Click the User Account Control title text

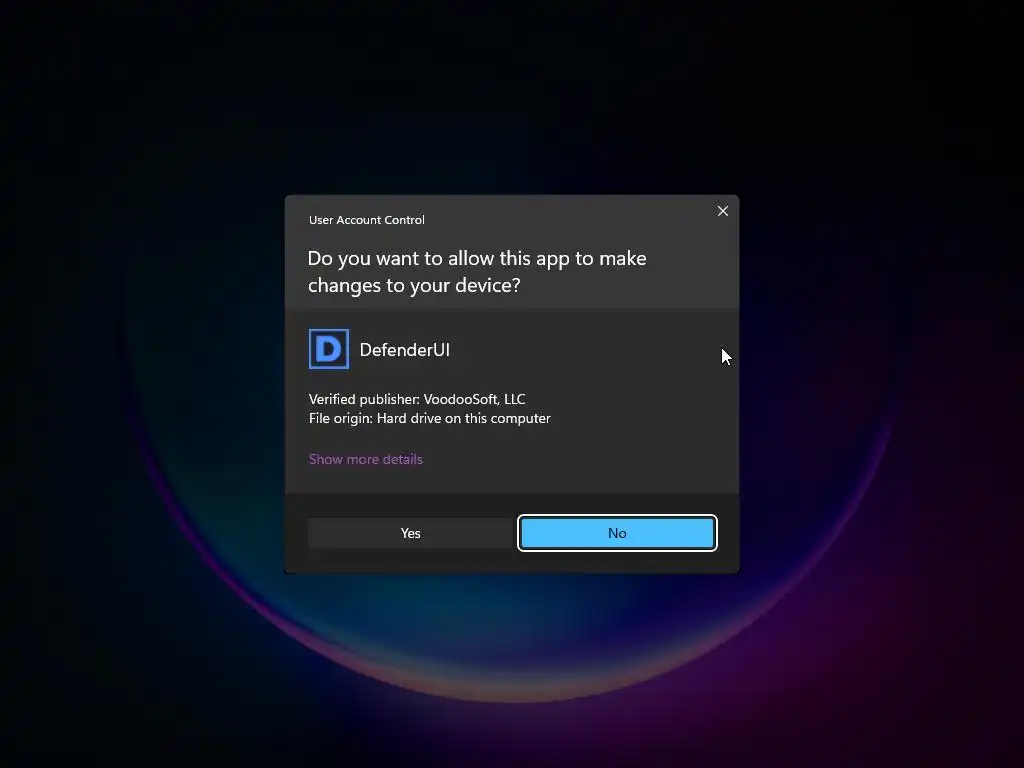pyautogui.click(x=366, y=220)
